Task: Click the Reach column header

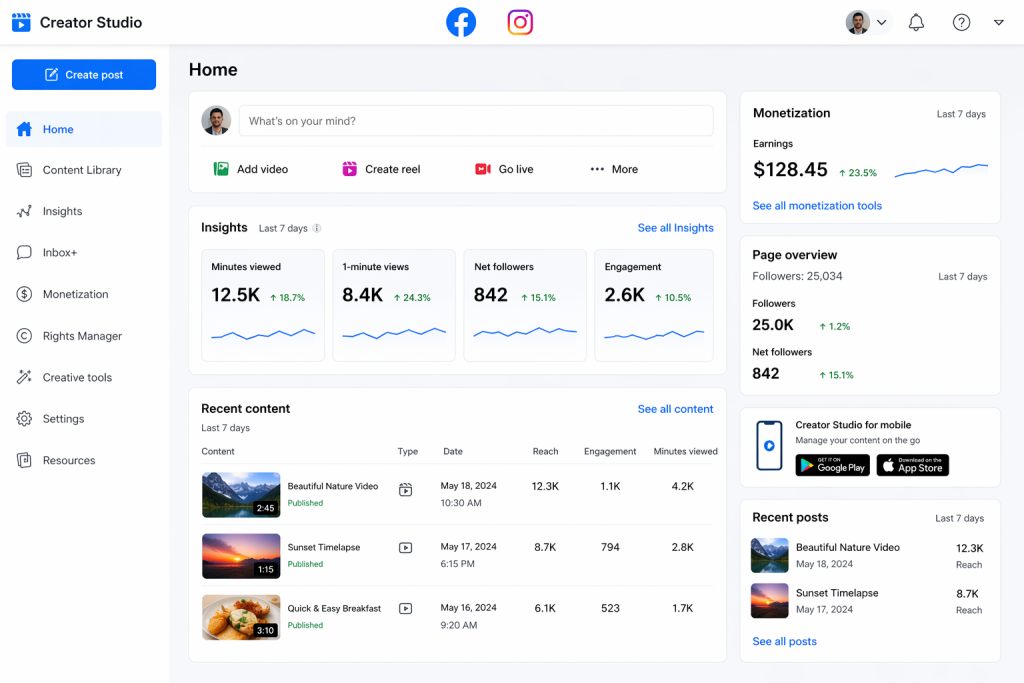Action: coord(545,451)
